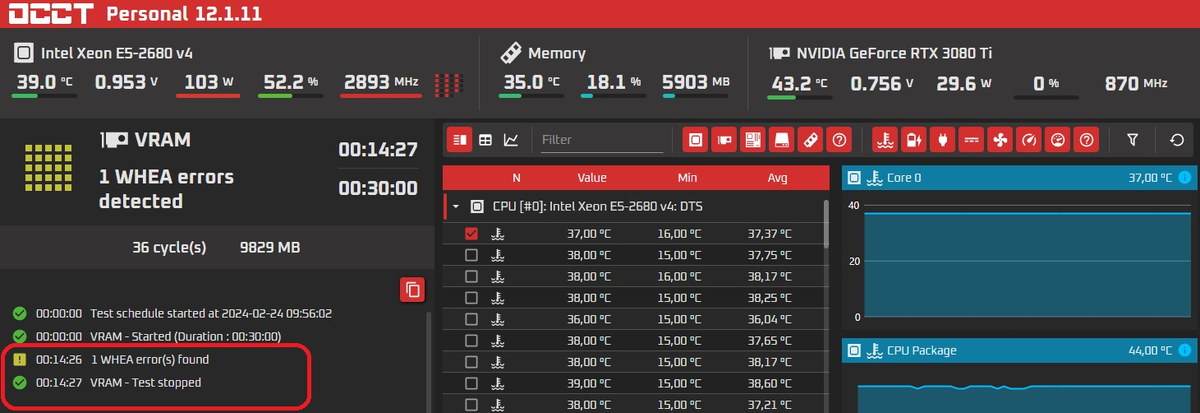Check the sensor row averaging 37,65 °C
Viewport: 1200px width, 413px height.
472,341
